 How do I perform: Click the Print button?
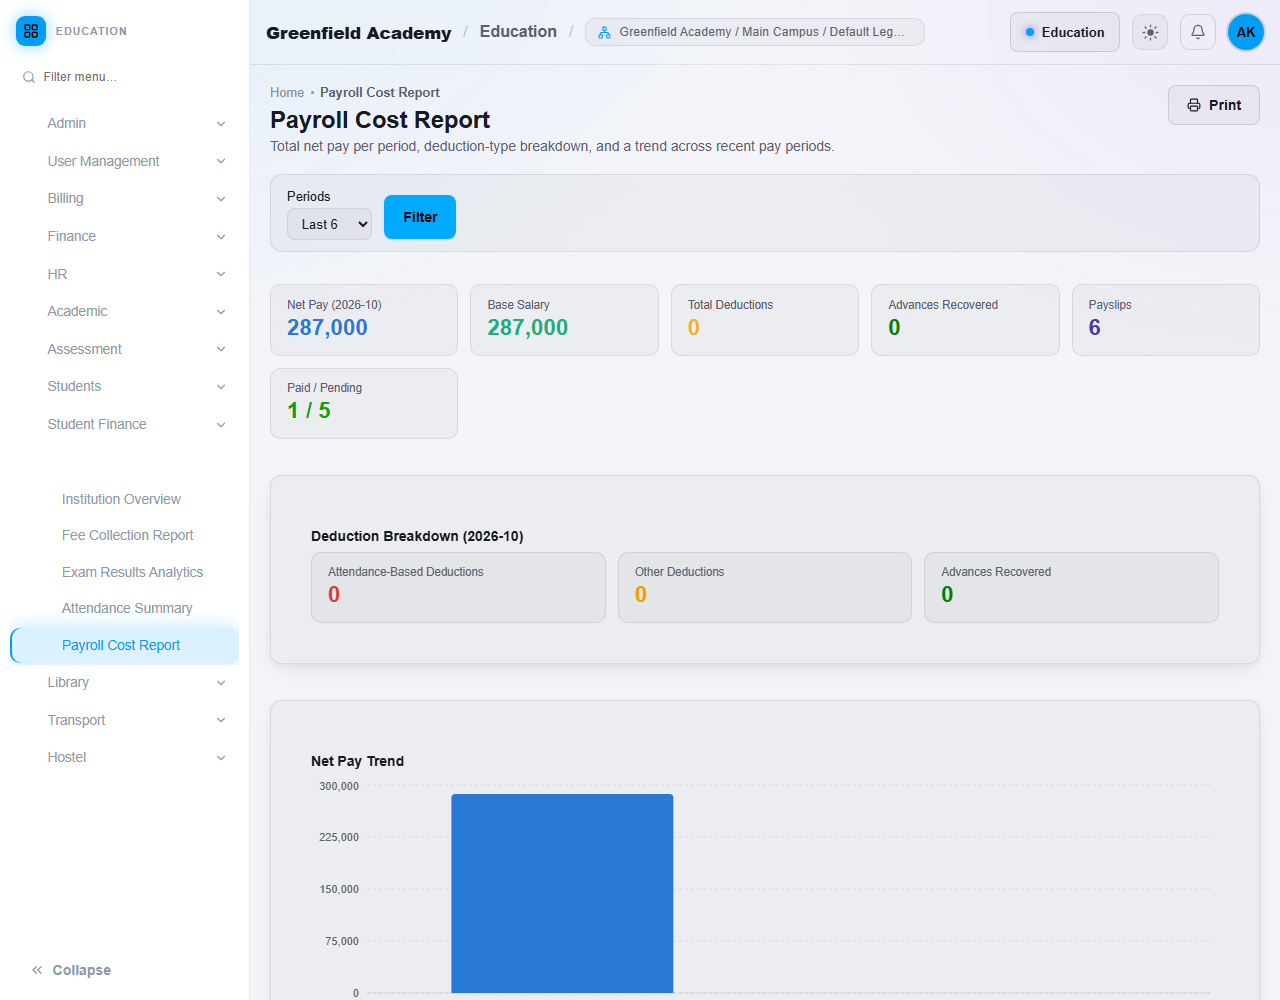click(1214, 105)
